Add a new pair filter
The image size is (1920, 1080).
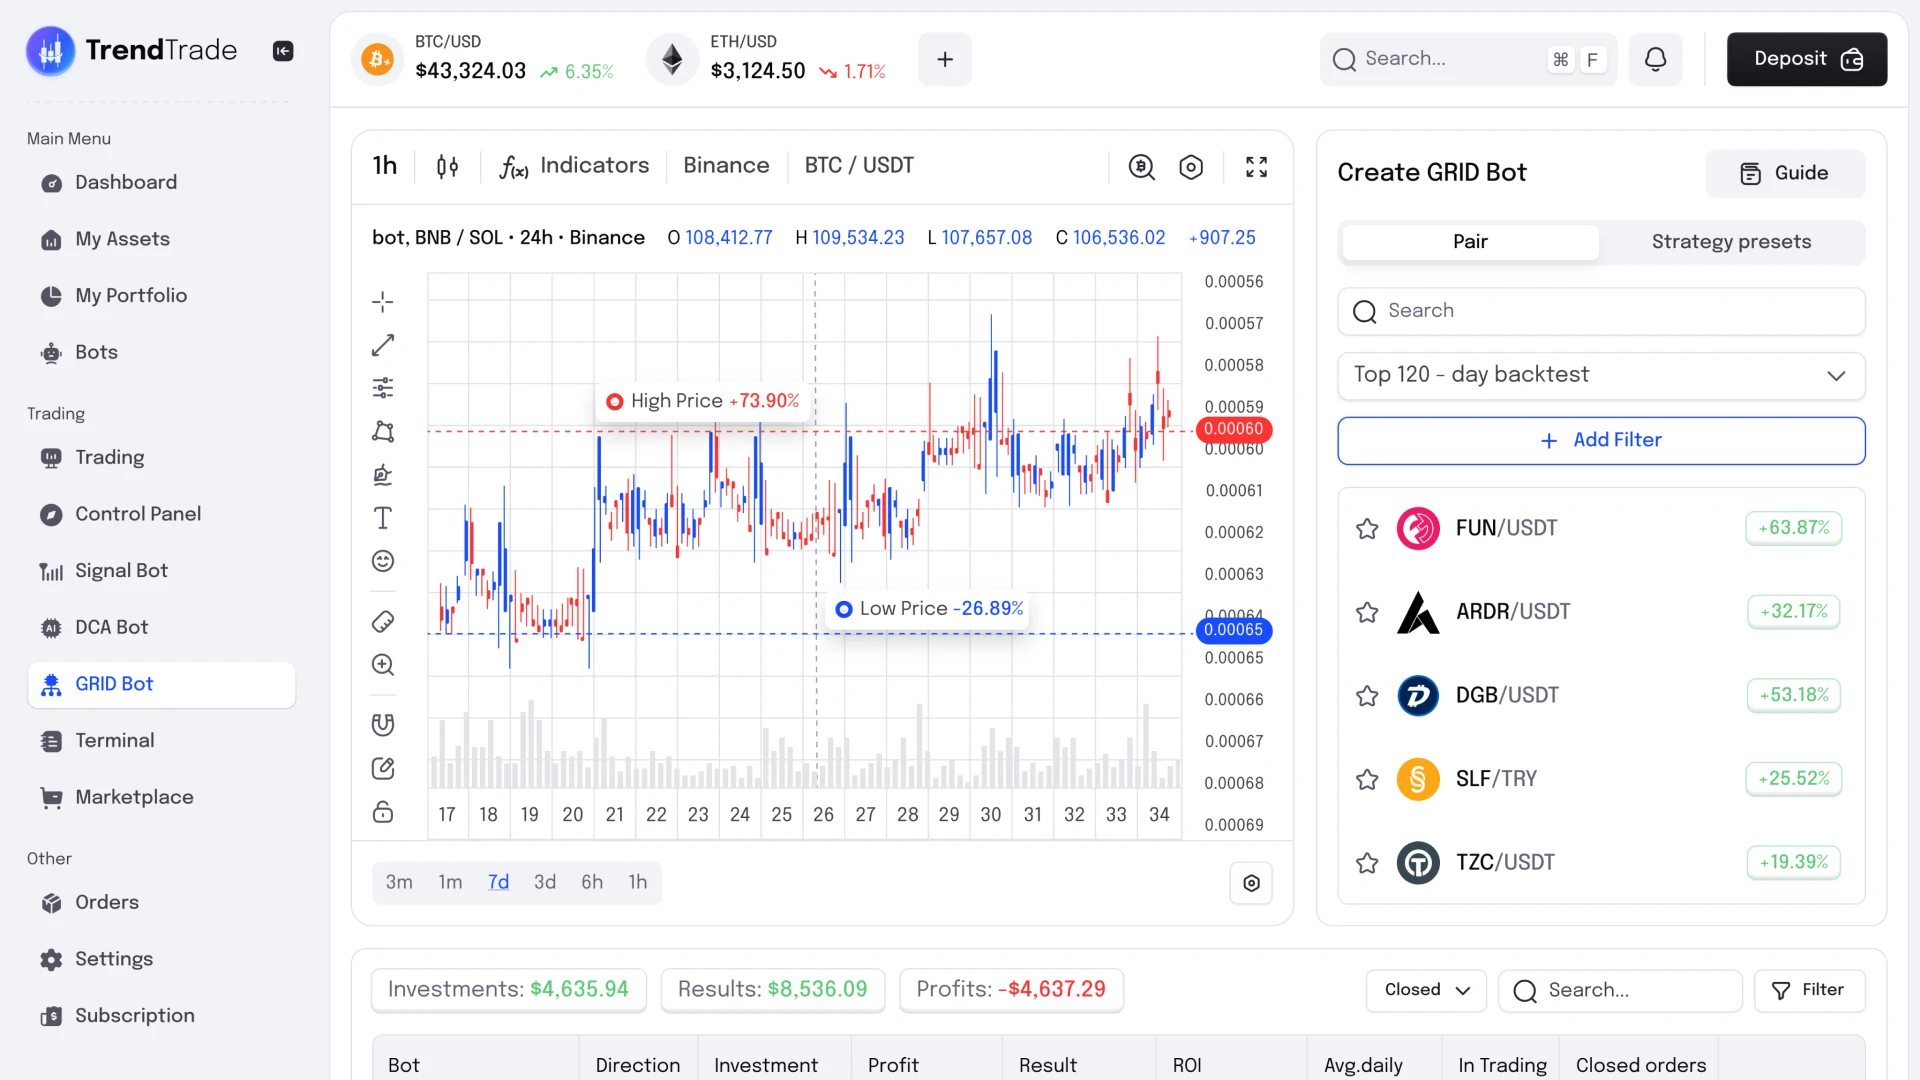1601,440
